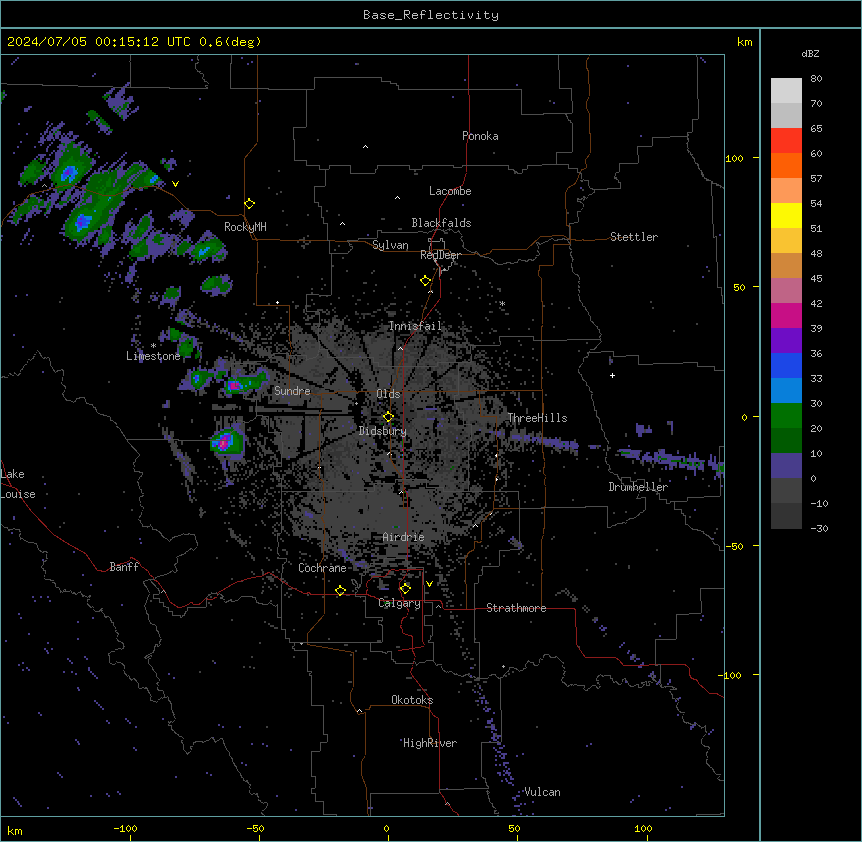Click the Didsbury town label
The image size is (862, 842).
(x=383, y=431)
